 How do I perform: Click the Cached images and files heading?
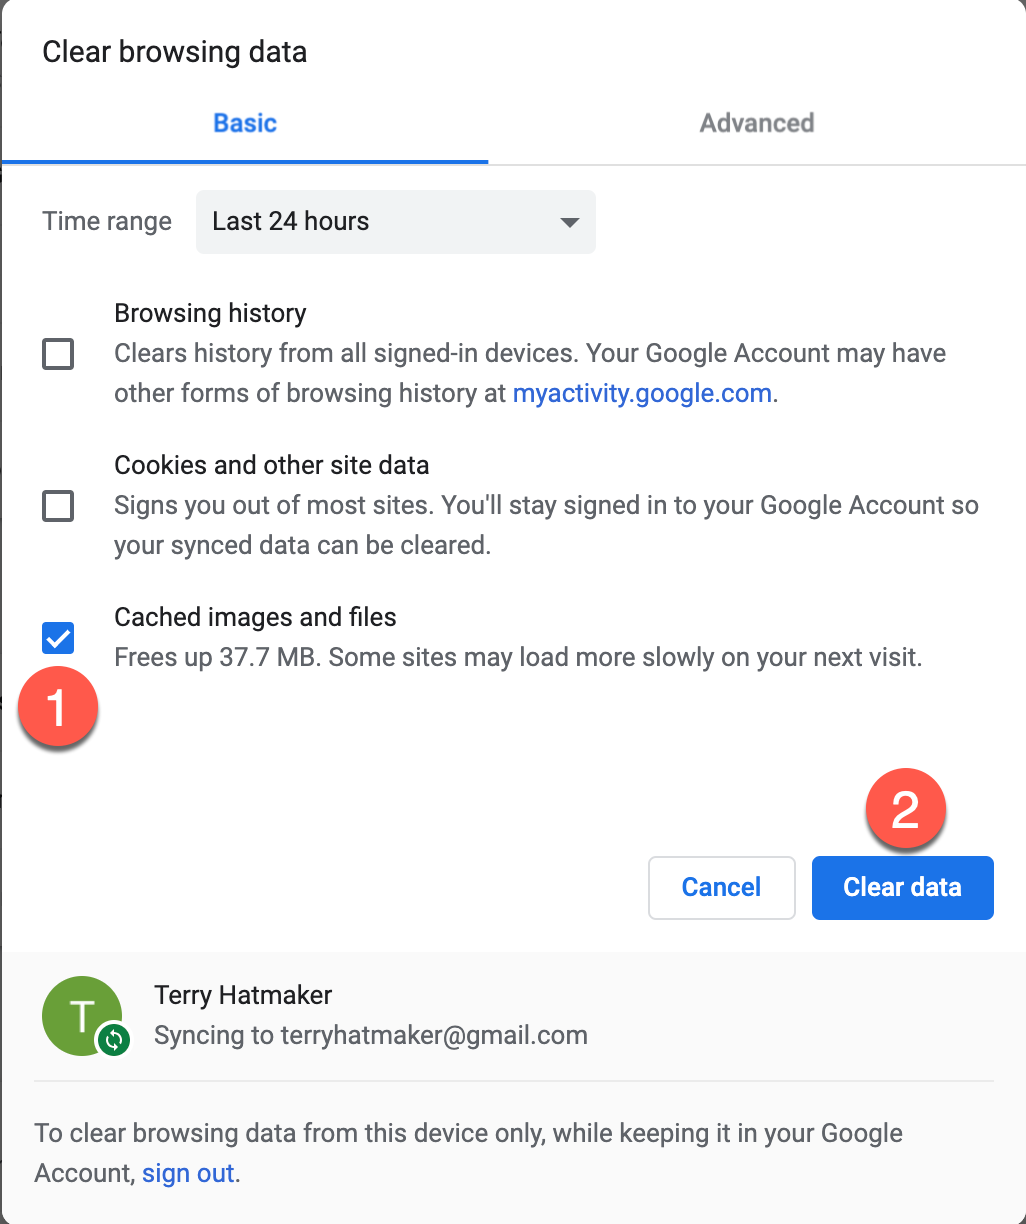coord(255,617)
